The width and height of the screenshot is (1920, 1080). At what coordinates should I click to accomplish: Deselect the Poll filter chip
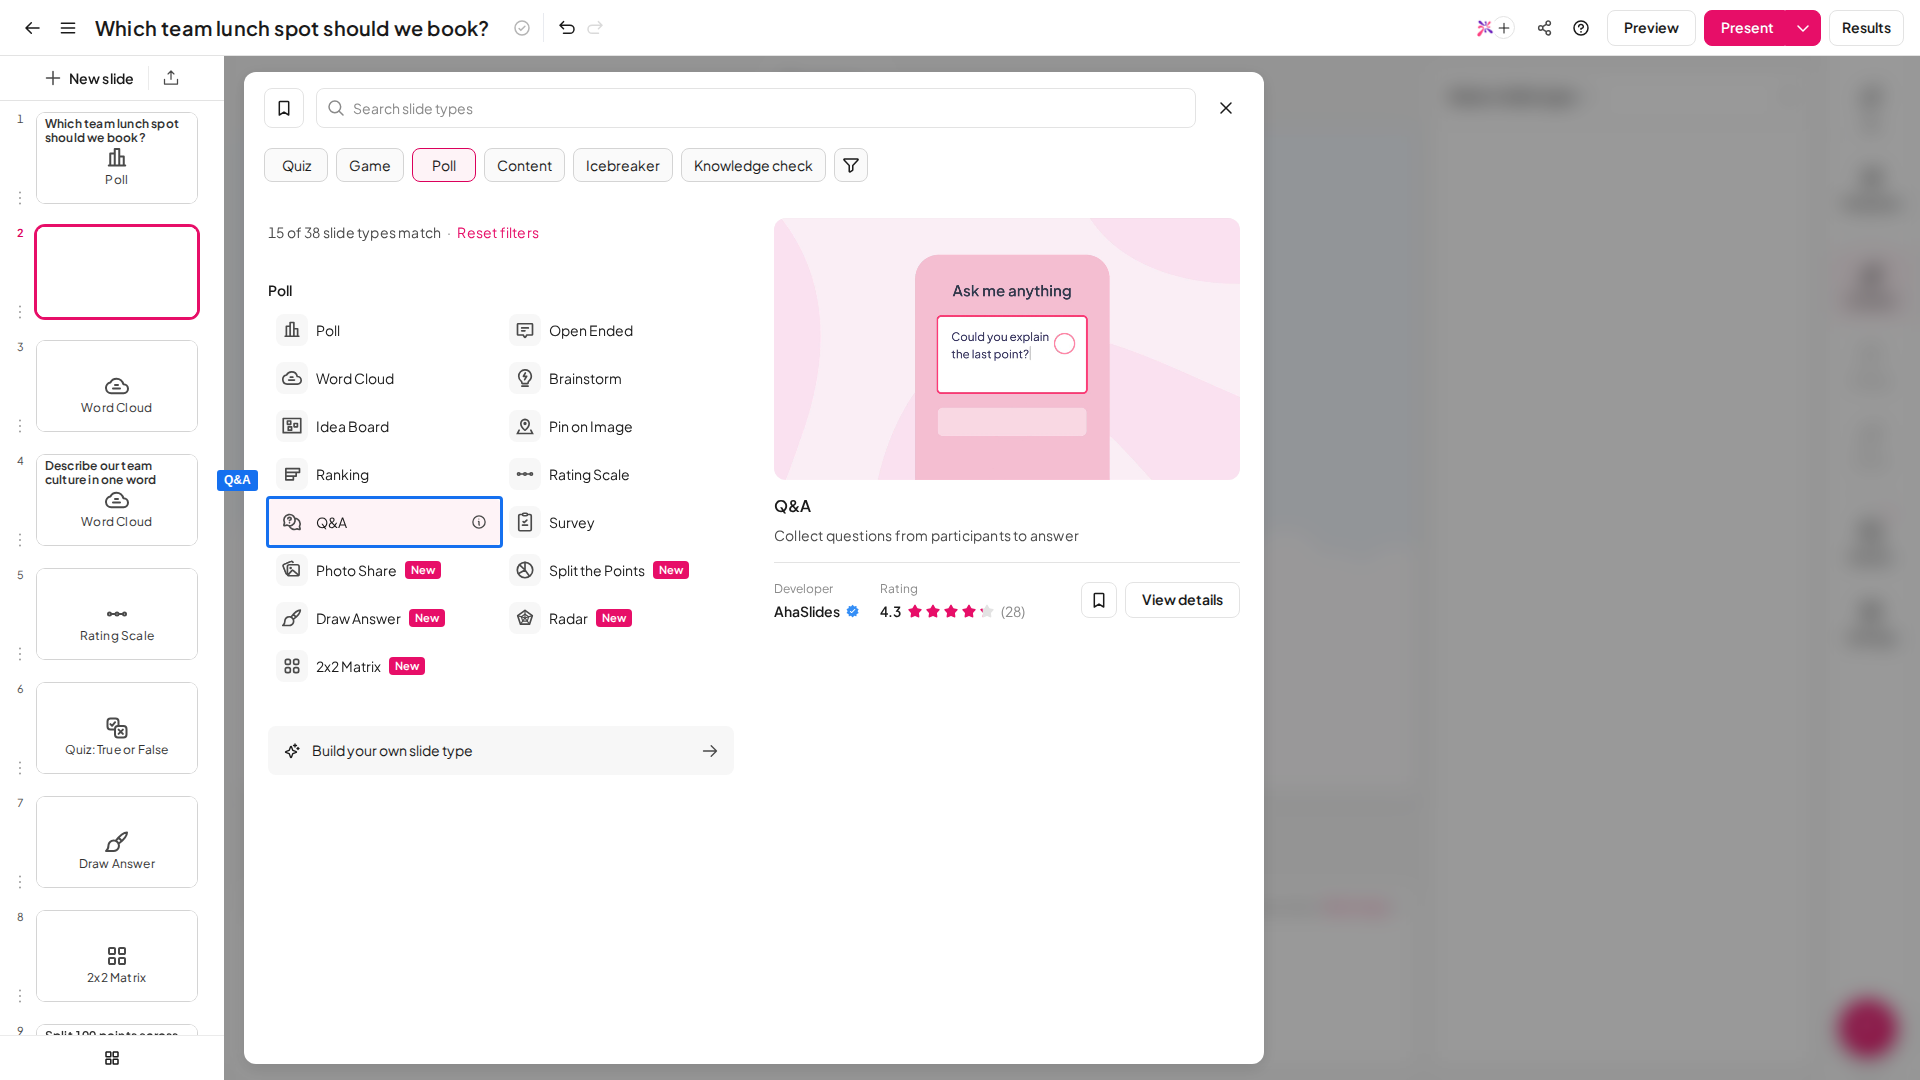(444, 165)
